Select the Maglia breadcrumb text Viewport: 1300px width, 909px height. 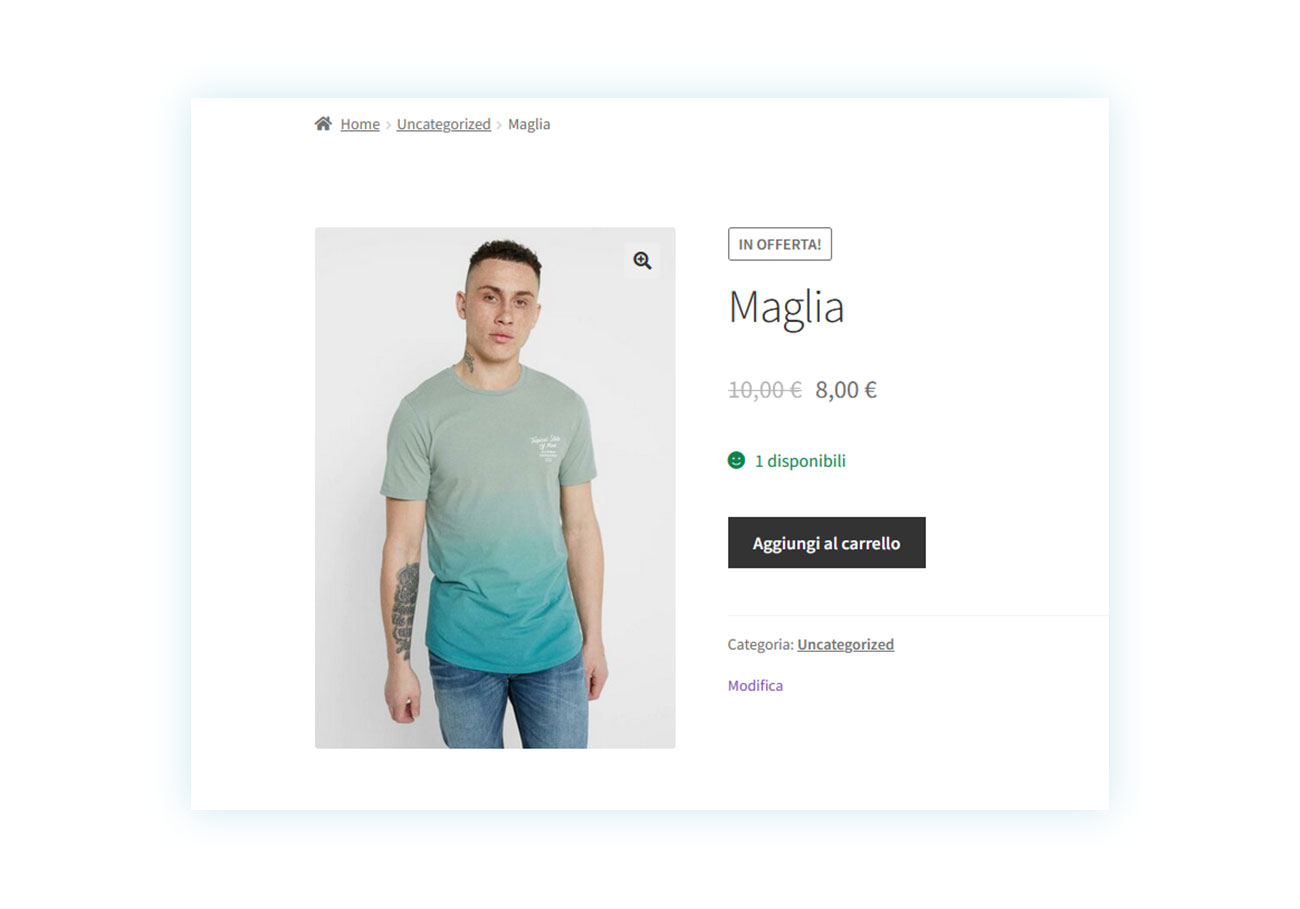point(529,124)
